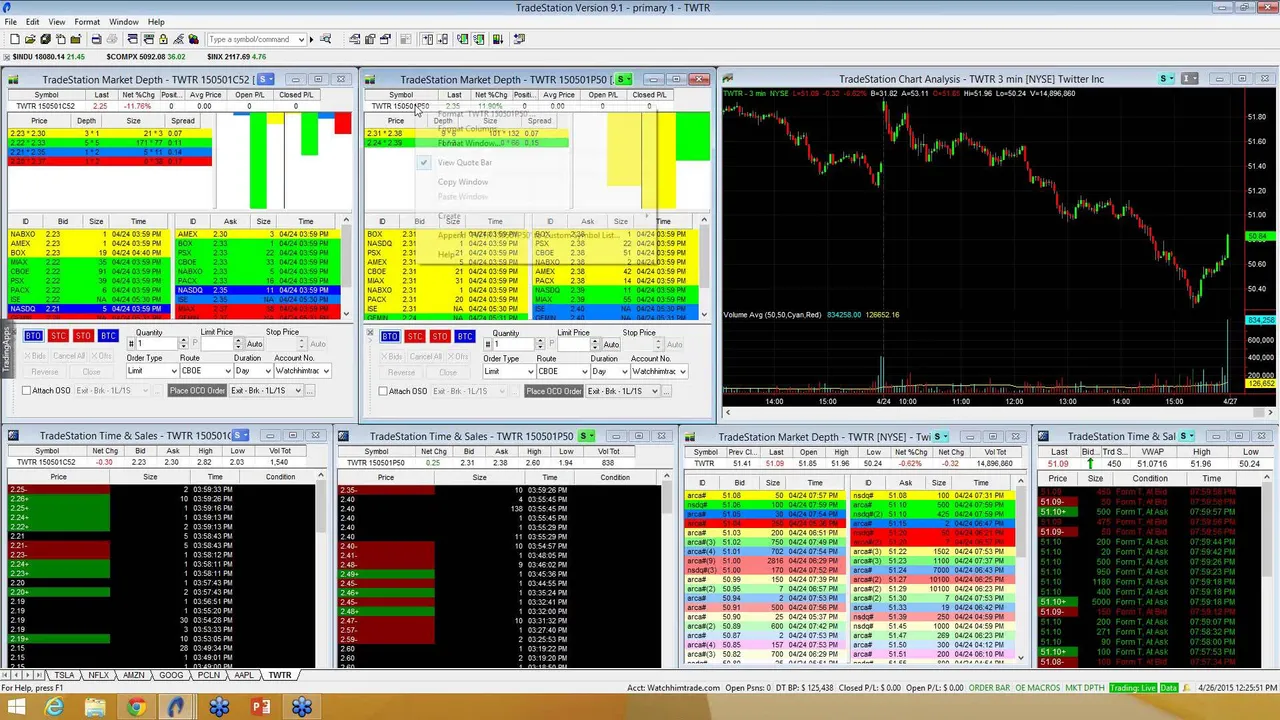Click STO button in P50 order panel
Viewport: 1280px width, 720px height.
tap(440, 336)
